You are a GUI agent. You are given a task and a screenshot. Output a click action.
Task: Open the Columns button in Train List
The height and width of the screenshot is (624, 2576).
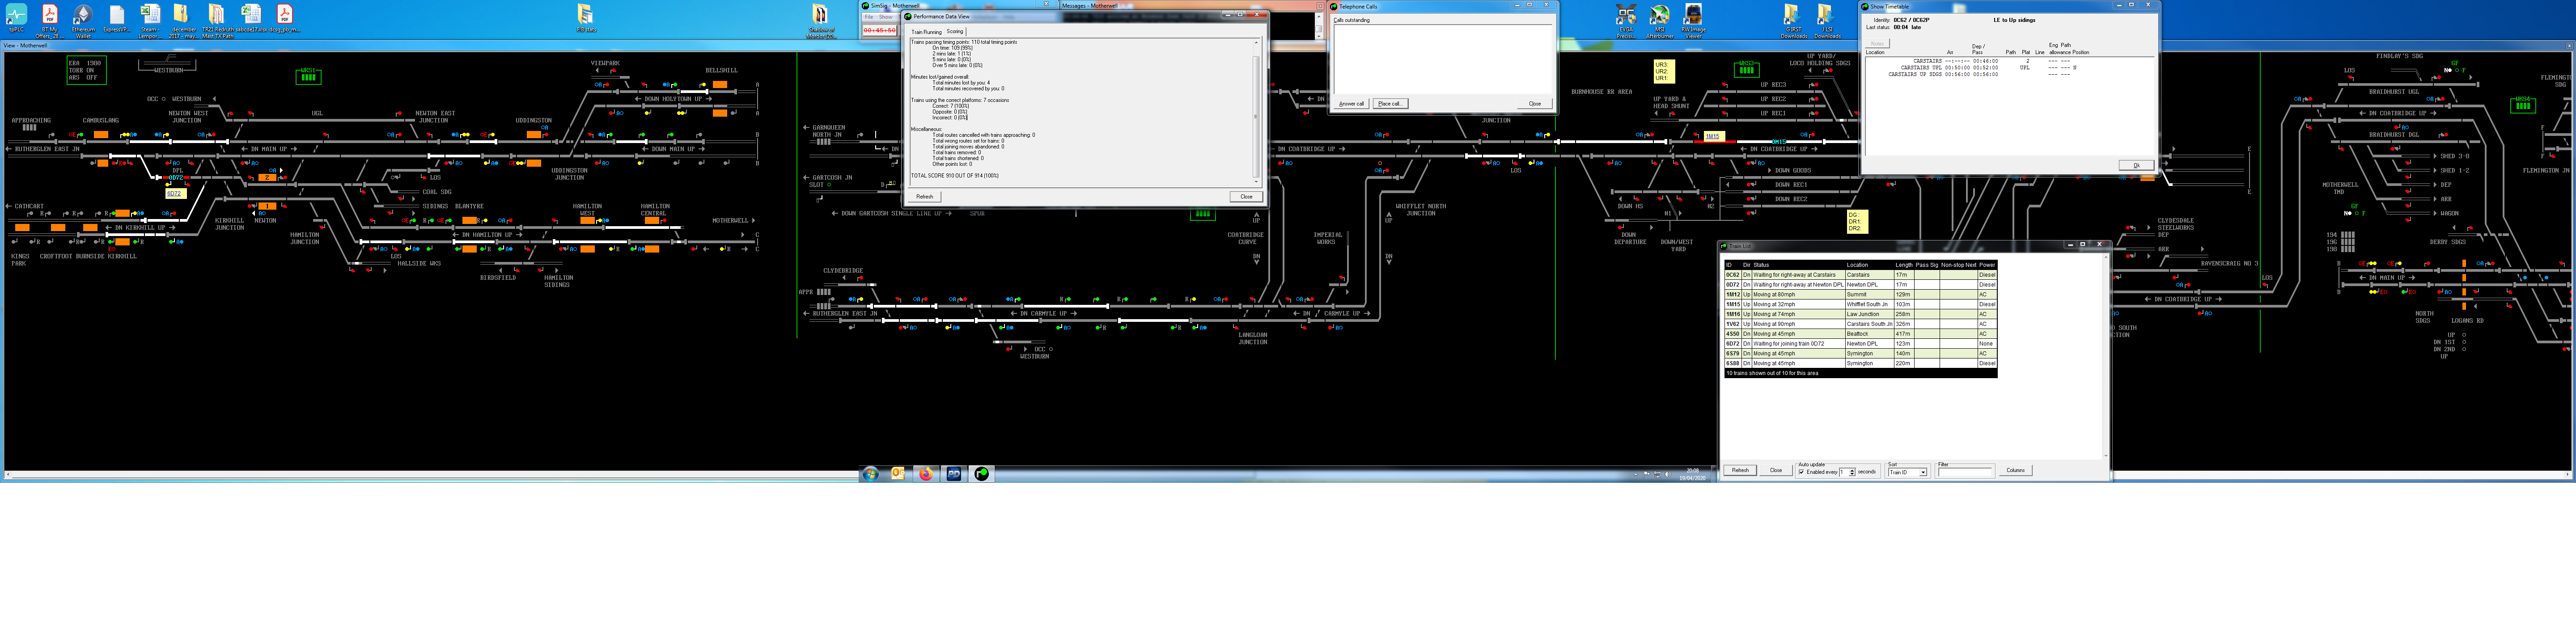(x=2015, y=470)
